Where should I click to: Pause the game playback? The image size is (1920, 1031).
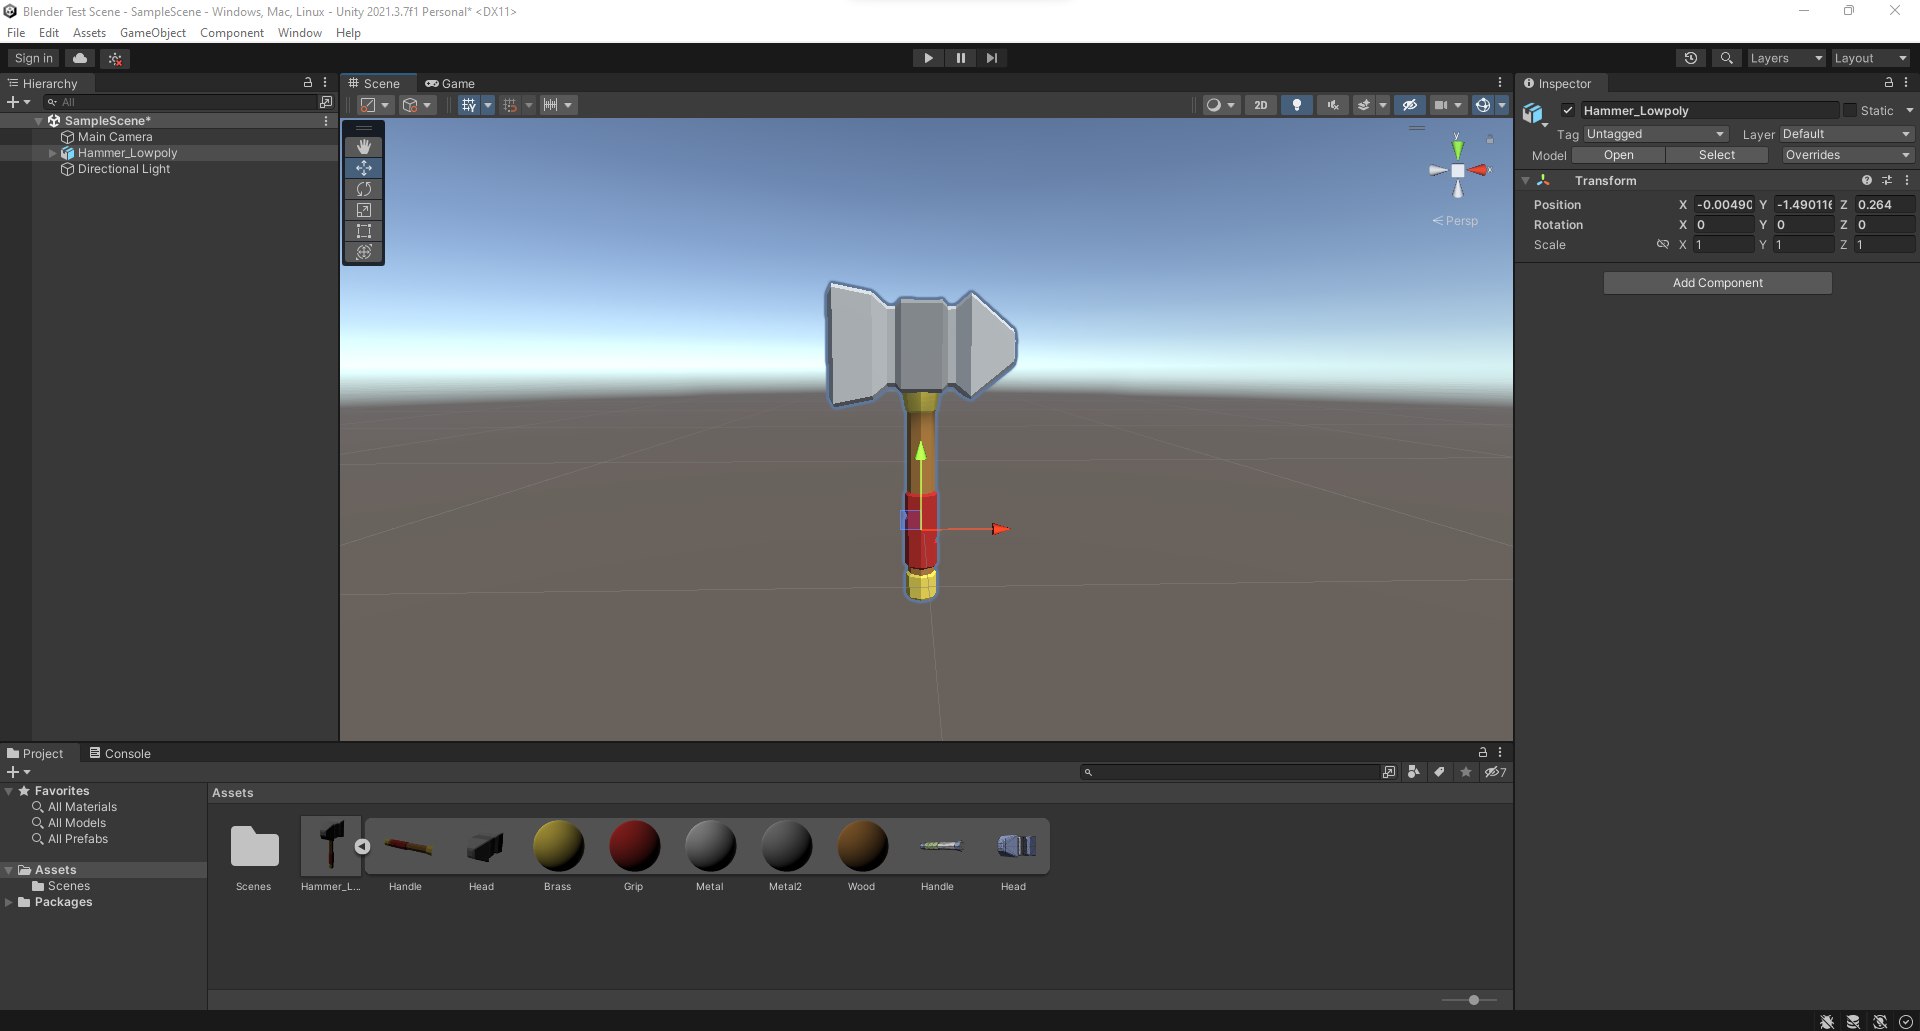pos(960,58)
